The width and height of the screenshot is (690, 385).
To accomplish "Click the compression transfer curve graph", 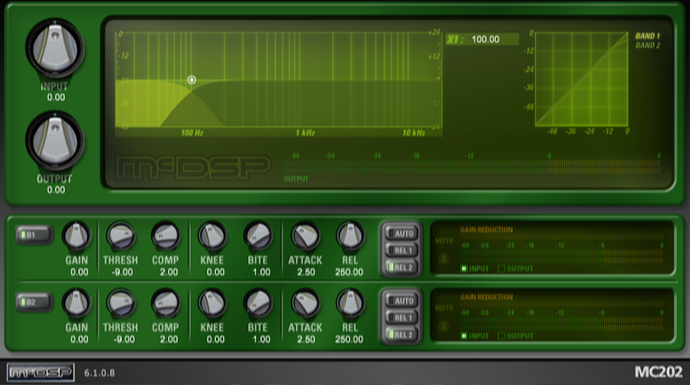I will pyautogui.click(x=581, y=79).
